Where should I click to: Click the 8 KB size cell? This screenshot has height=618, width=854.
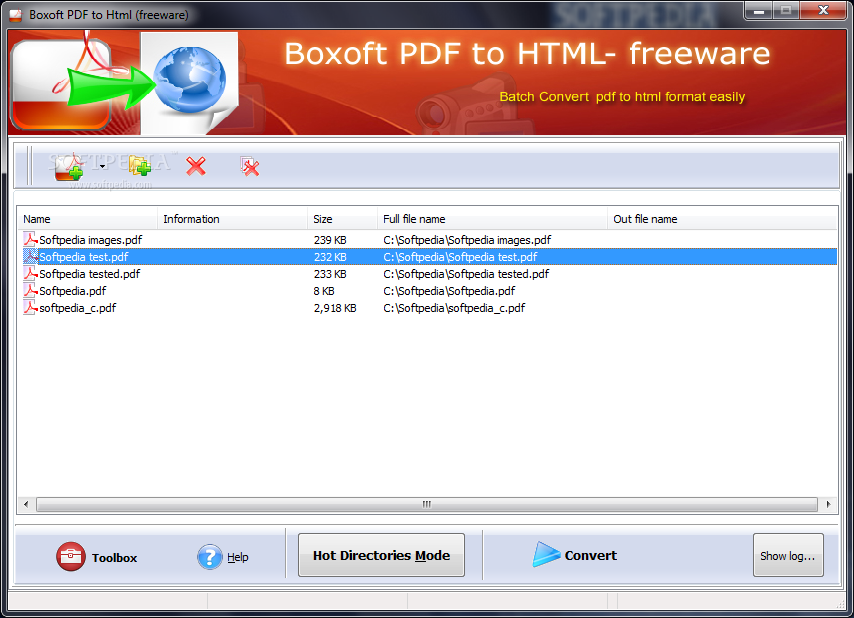[x=324, y=291]
